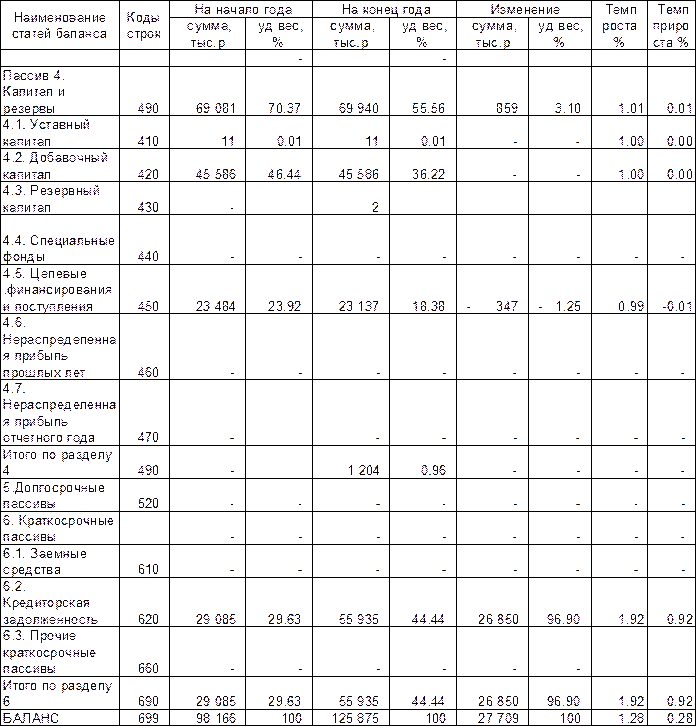Click the value 18.38

click(x=428, y=307)
